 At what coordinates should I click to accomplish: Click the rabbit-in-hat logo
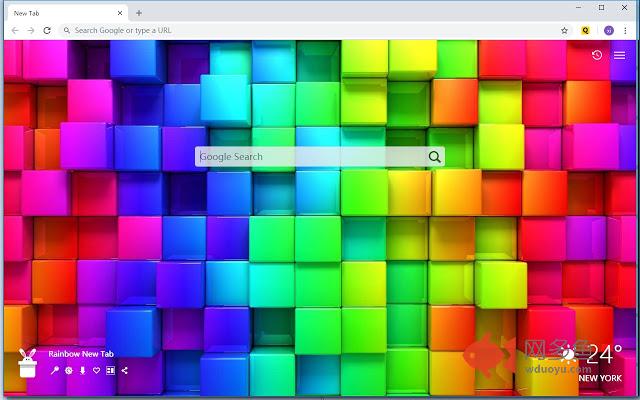tap(28, 363)
